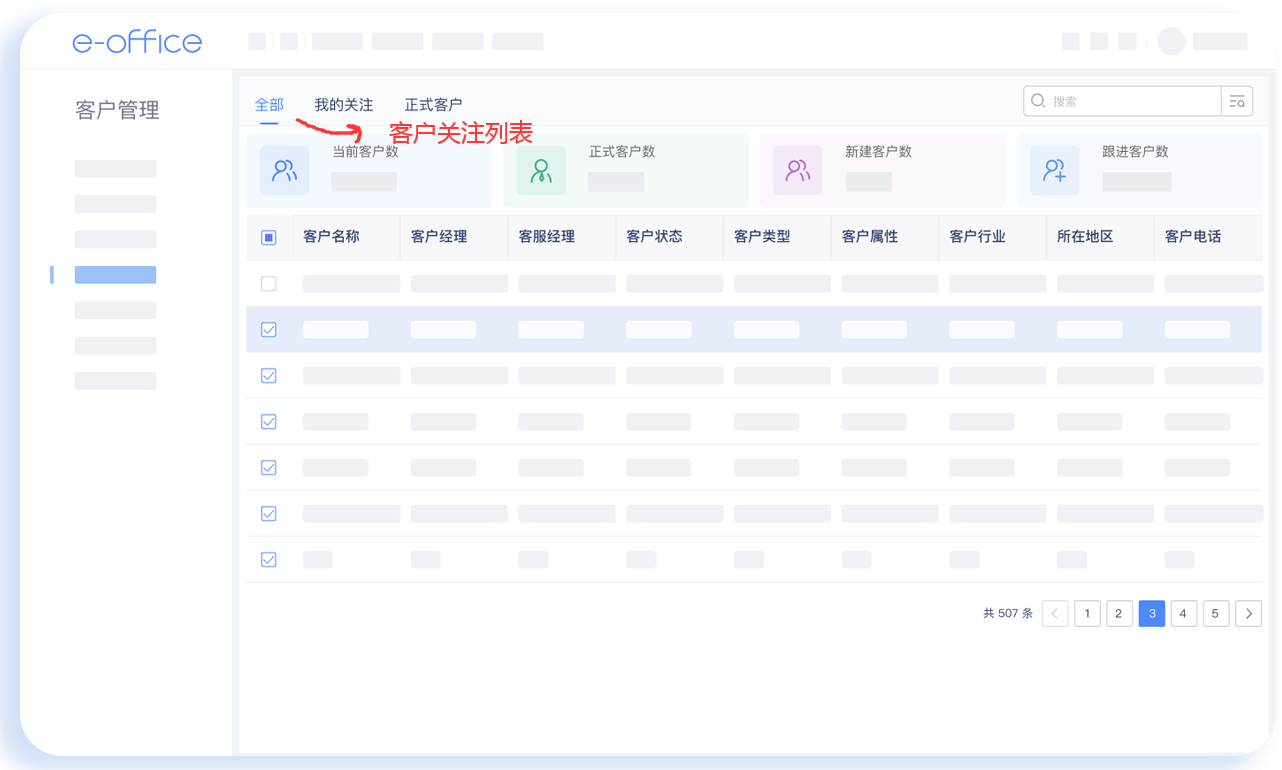Uncheck the last table row's checkbox
This screenshot has width=1282, height=770.
click(x=268, y=560)
